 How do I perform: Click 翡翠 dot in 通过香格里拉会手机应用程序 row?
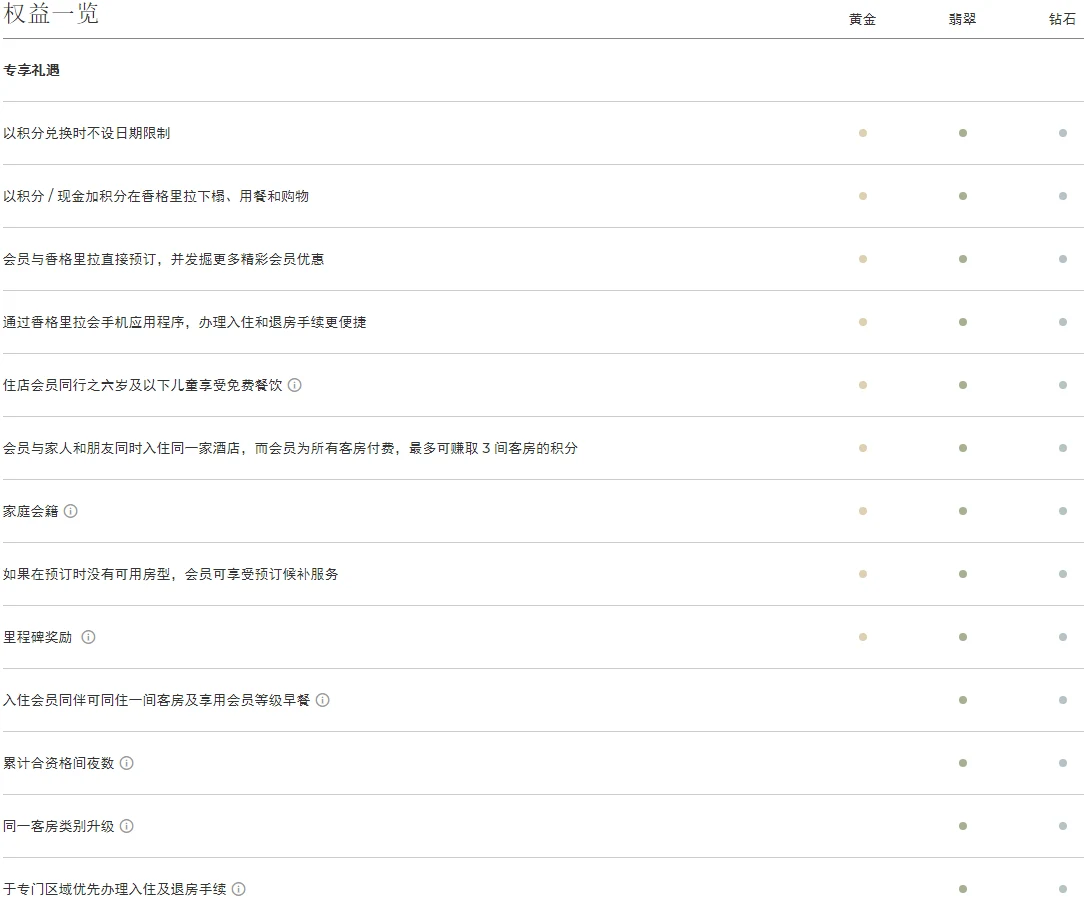[963, 322]
